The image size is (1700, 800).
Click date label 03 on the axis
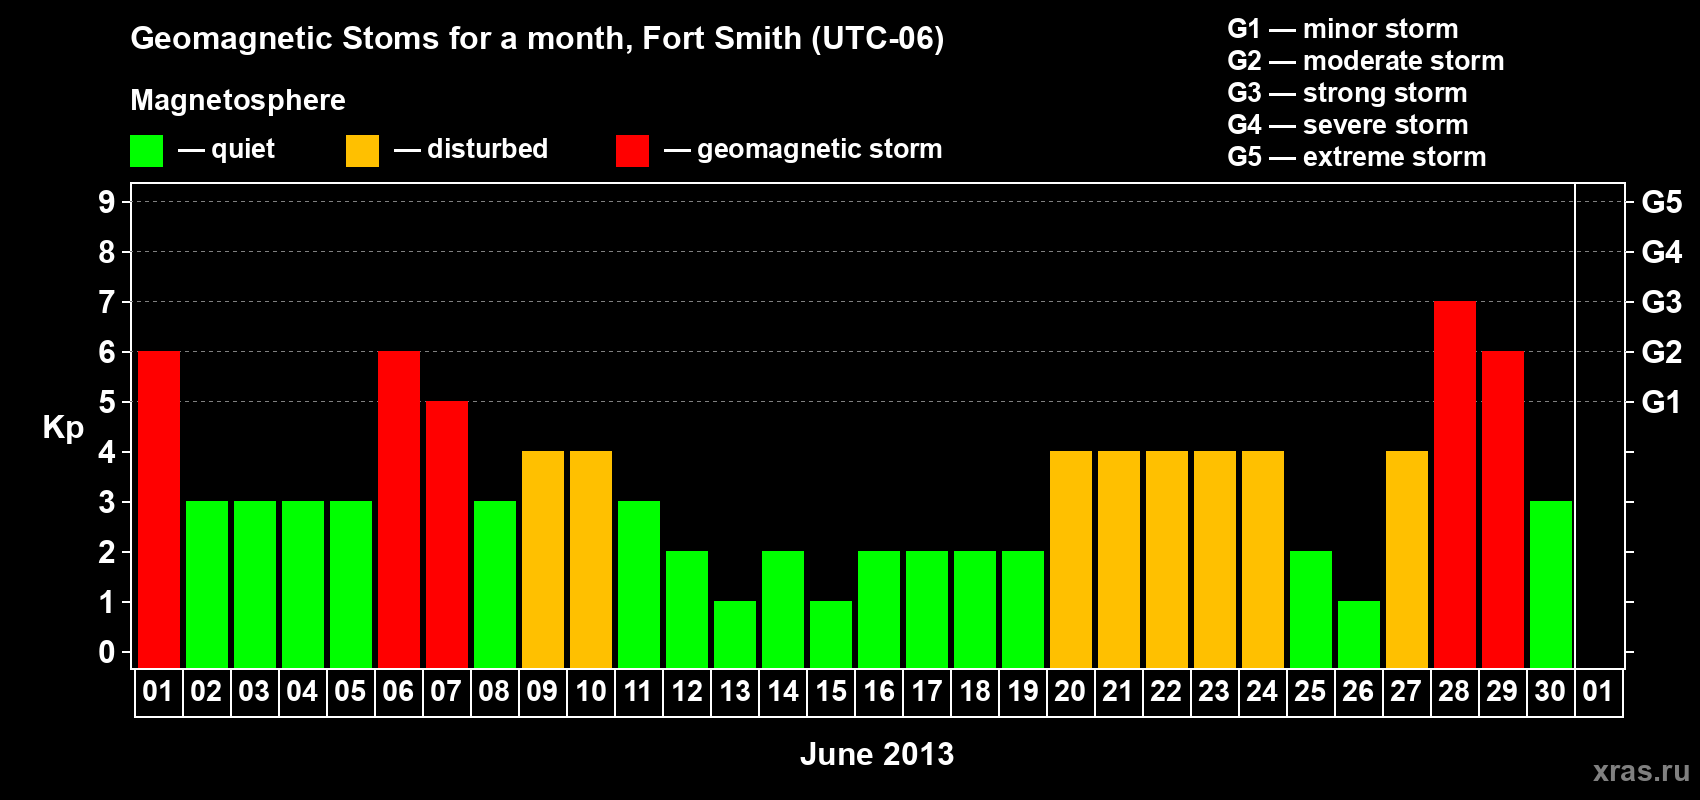pyautogui.click(x=254, y=691)
